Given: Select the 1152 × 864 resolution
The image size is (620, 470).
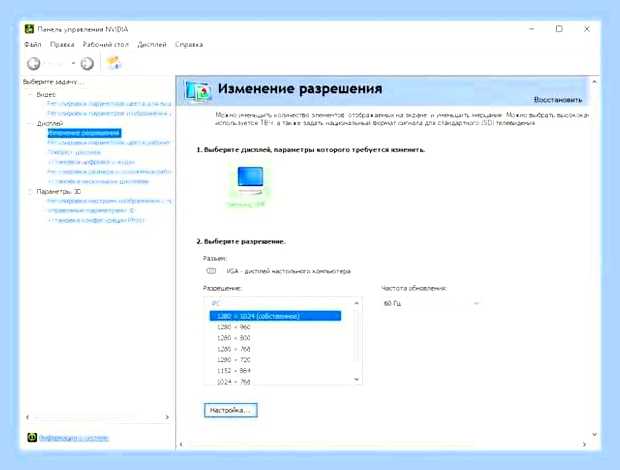Looking at the screenshot, I should (x=234, y=371).
